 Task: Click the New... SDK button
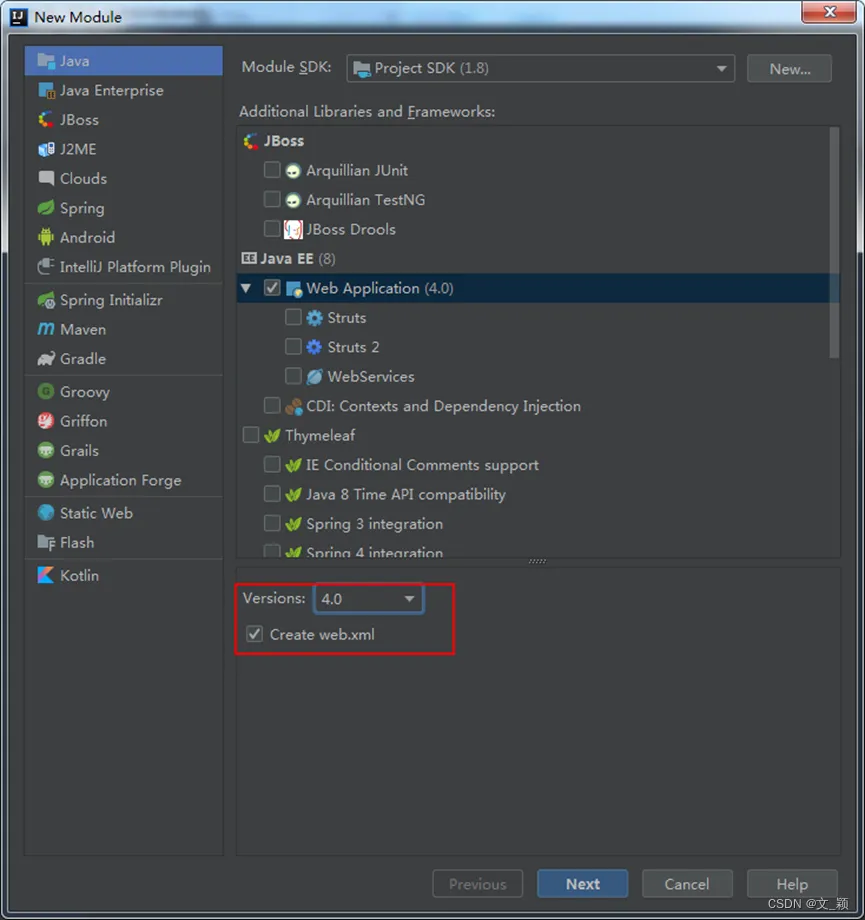point(789,69)
